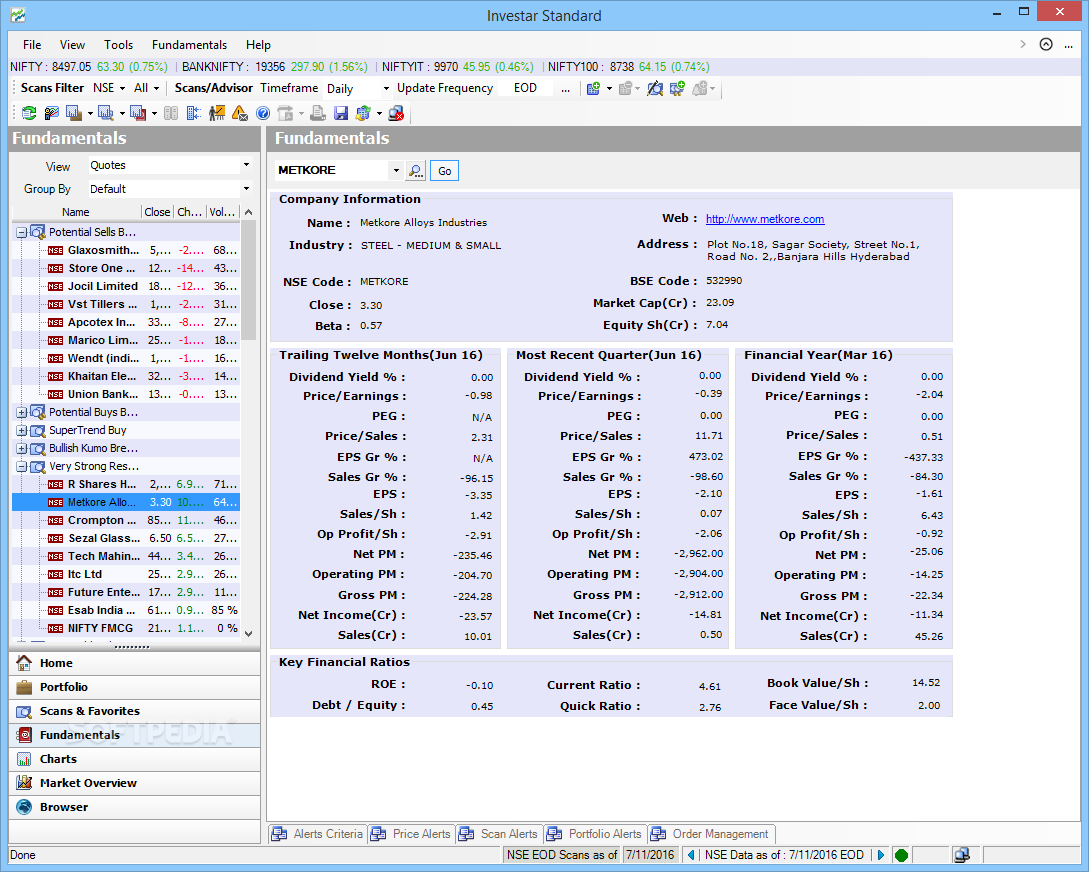
Task: Open the File menu
Action: coord(32,44)
